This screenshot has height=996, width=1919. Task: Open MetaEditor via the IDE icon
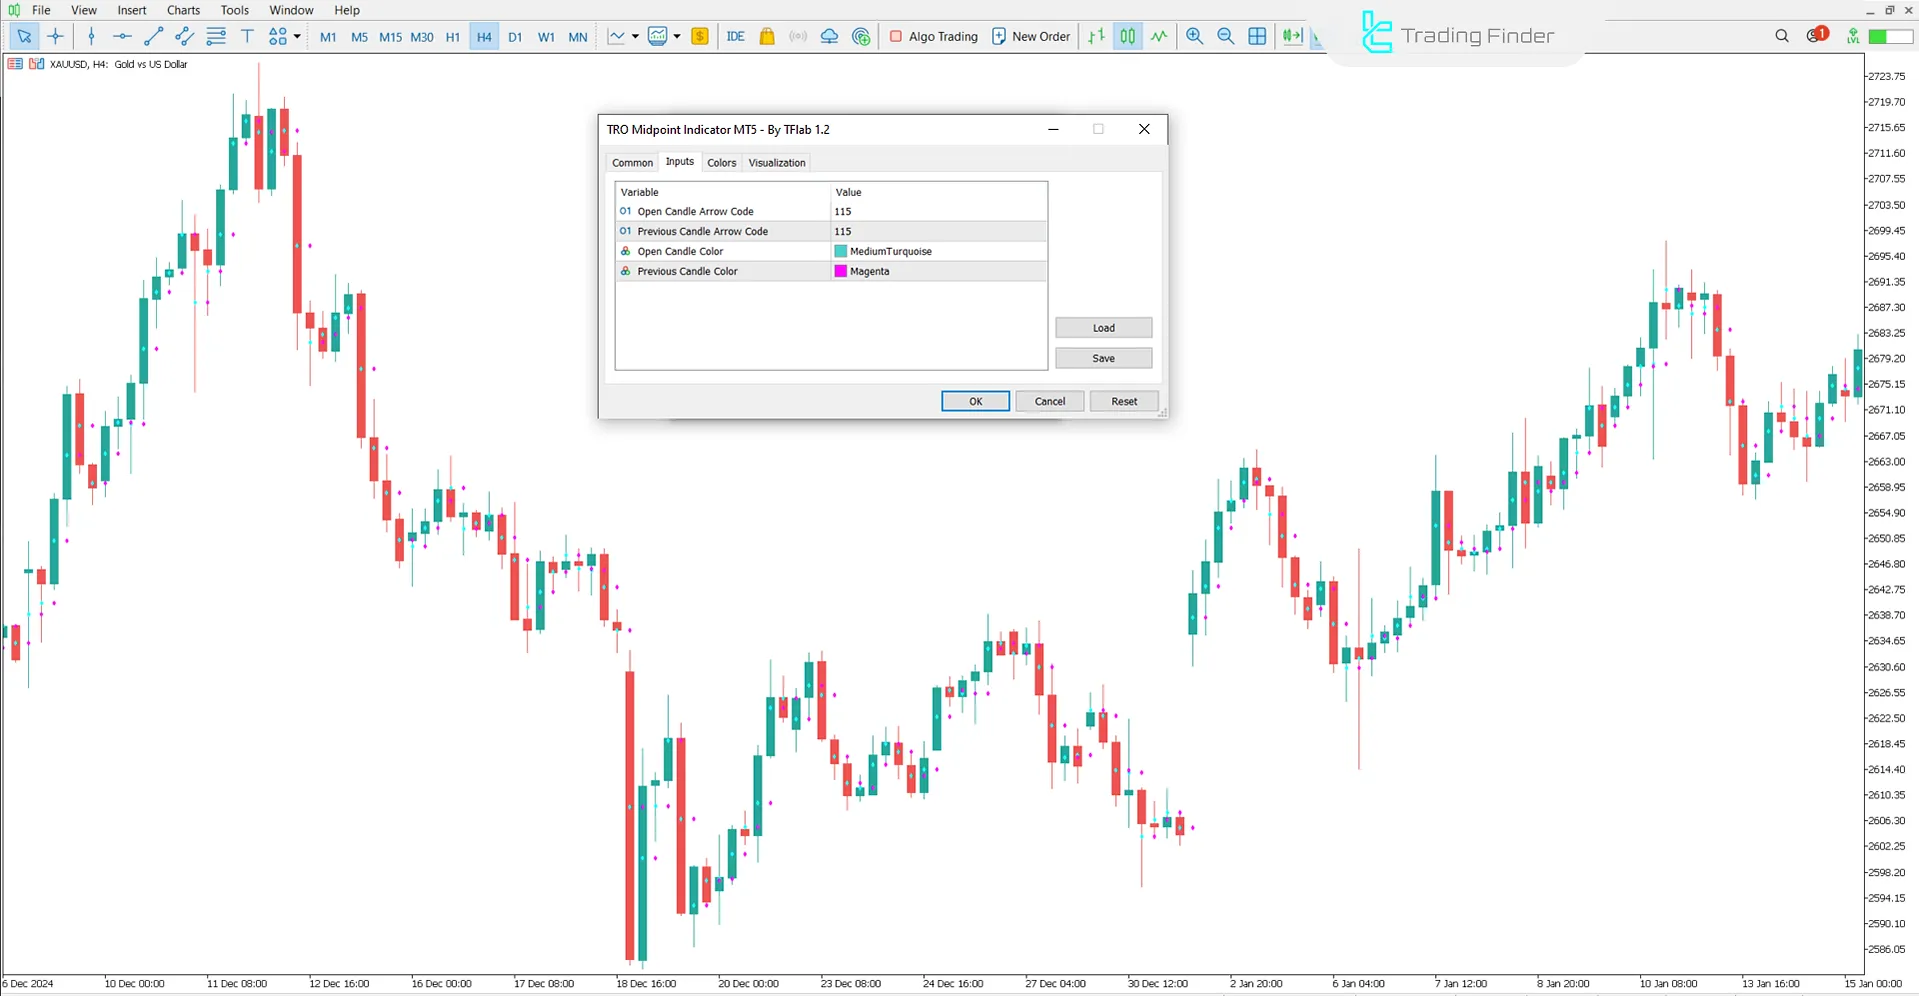[x=736, y=36]
